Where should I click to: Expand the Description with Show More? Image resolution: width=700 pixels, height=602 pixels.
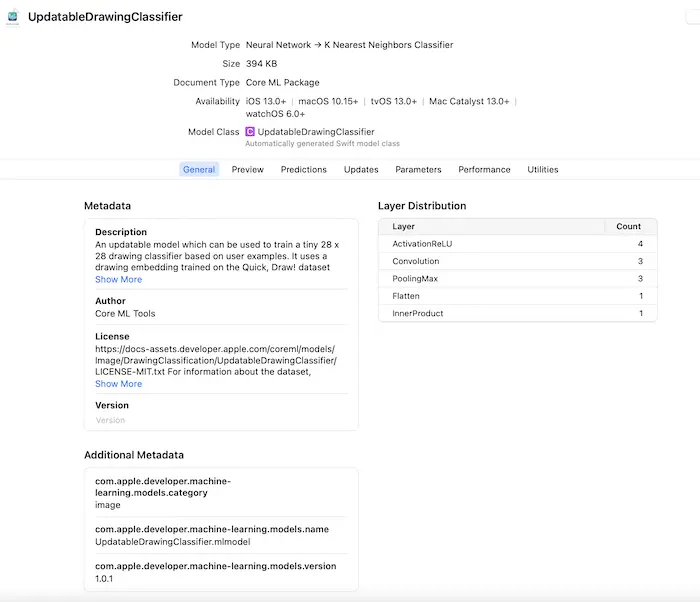pyautogui.click(x=118, y=280)
